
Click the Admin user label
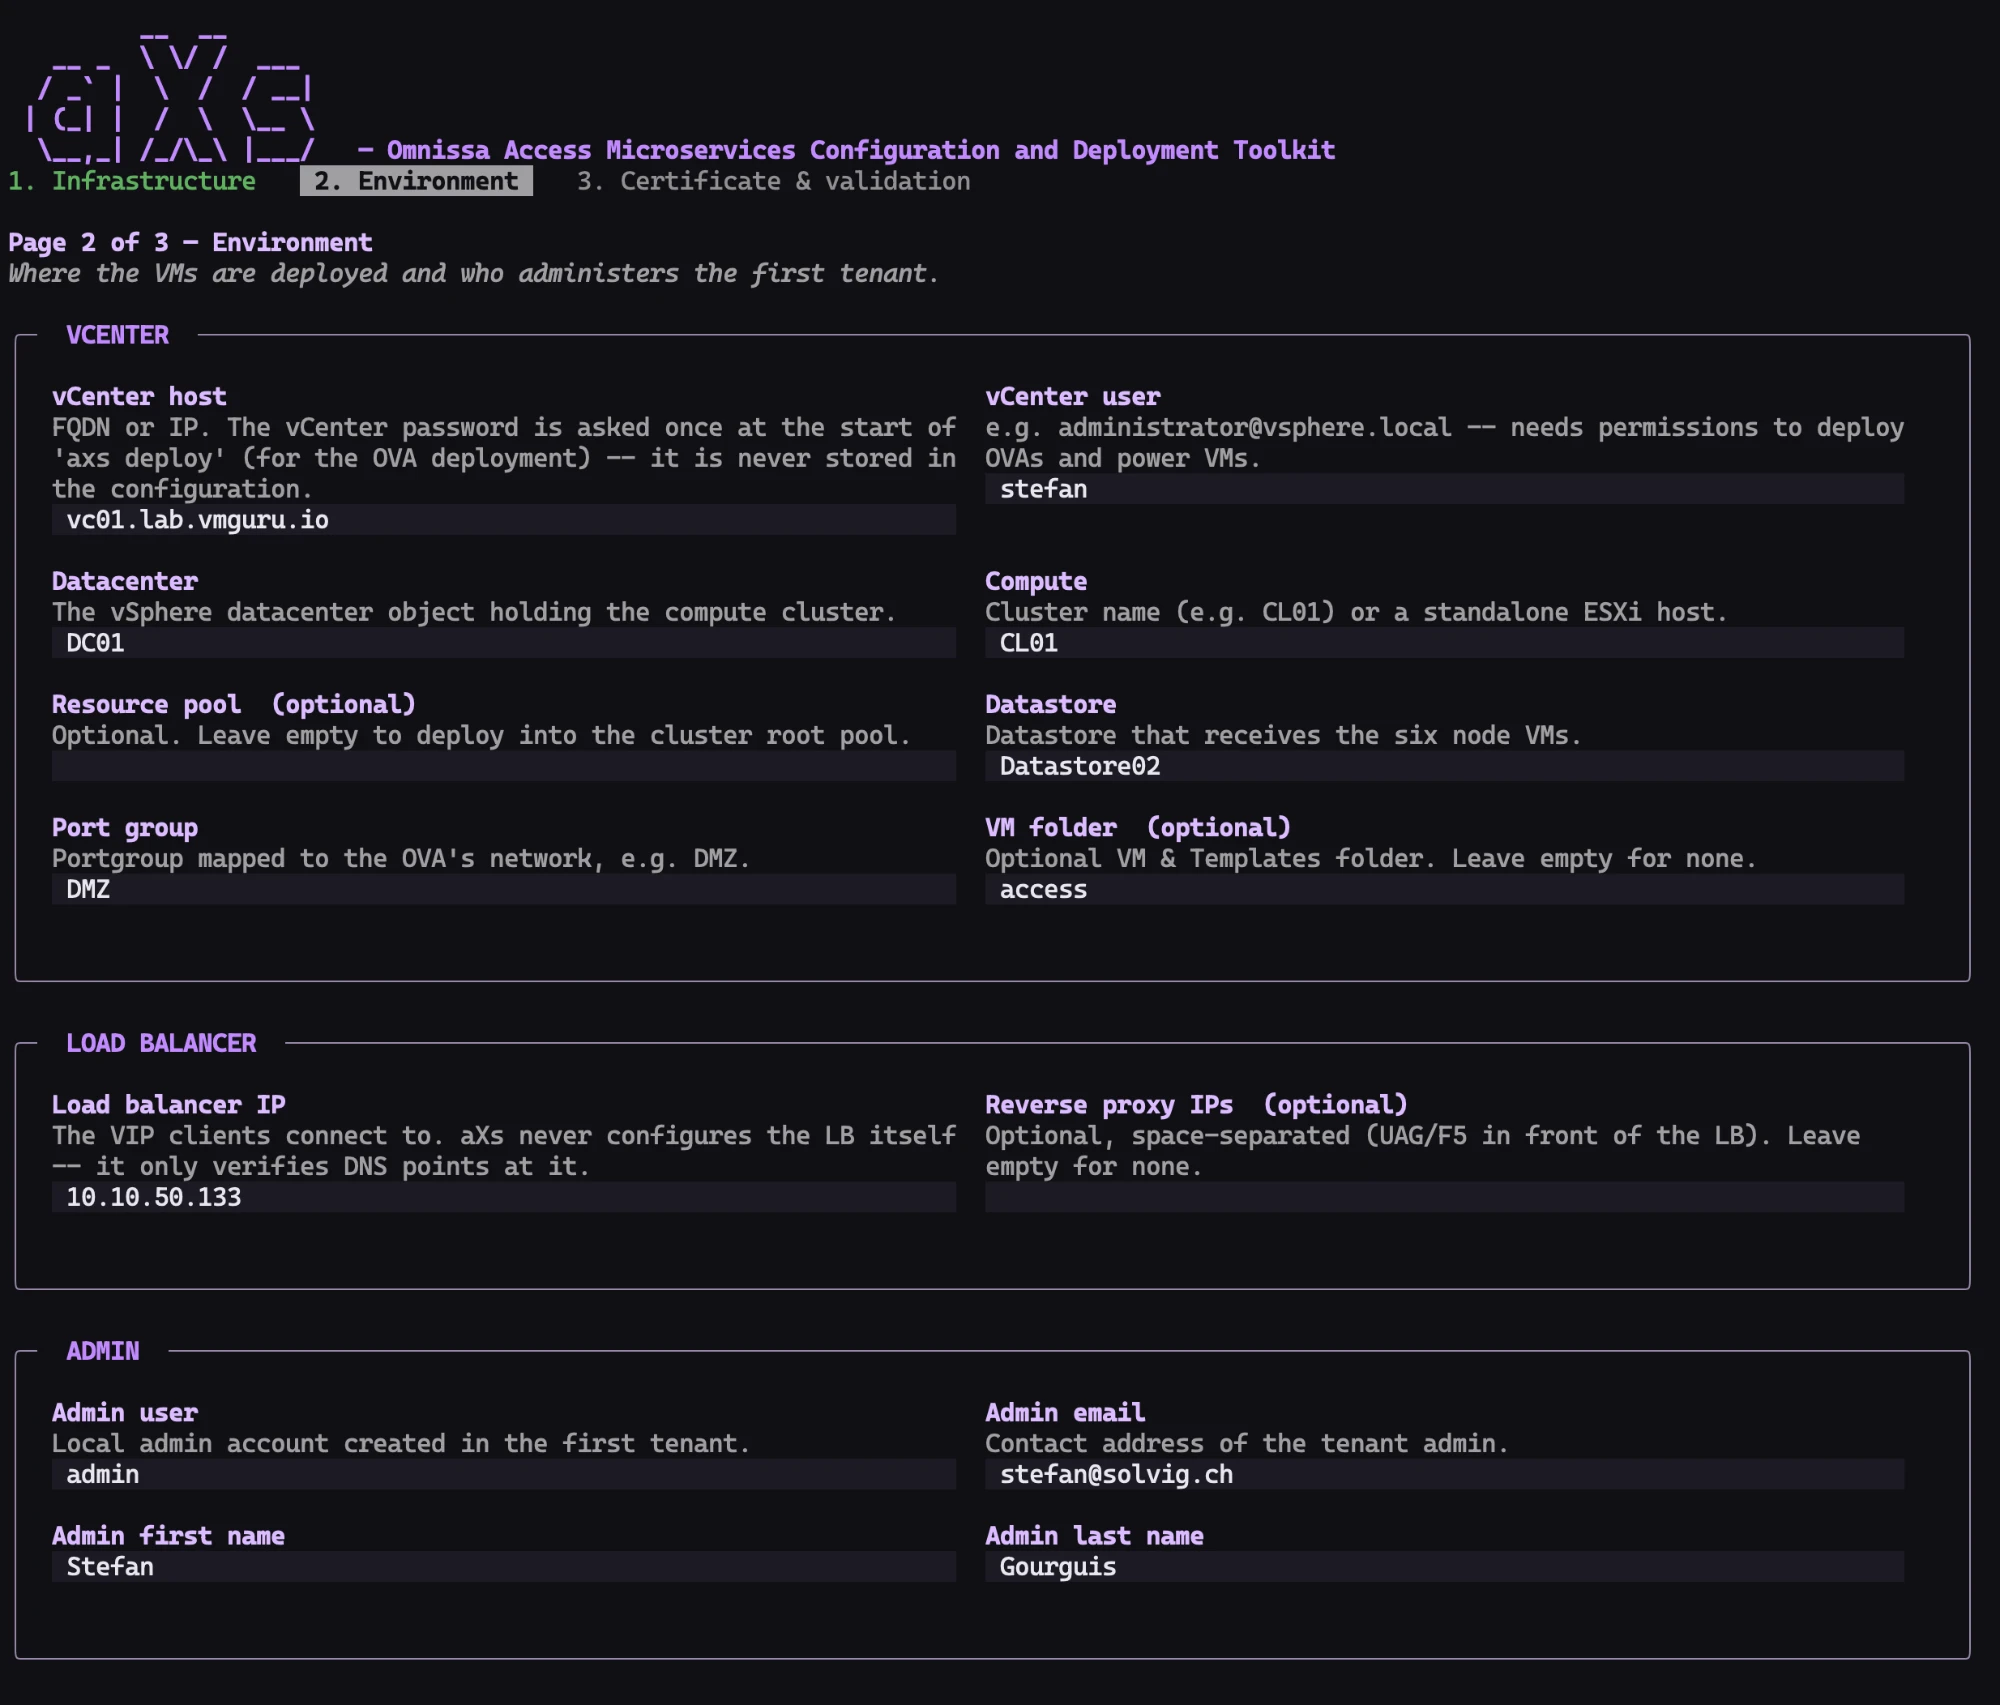(125, 1413)
